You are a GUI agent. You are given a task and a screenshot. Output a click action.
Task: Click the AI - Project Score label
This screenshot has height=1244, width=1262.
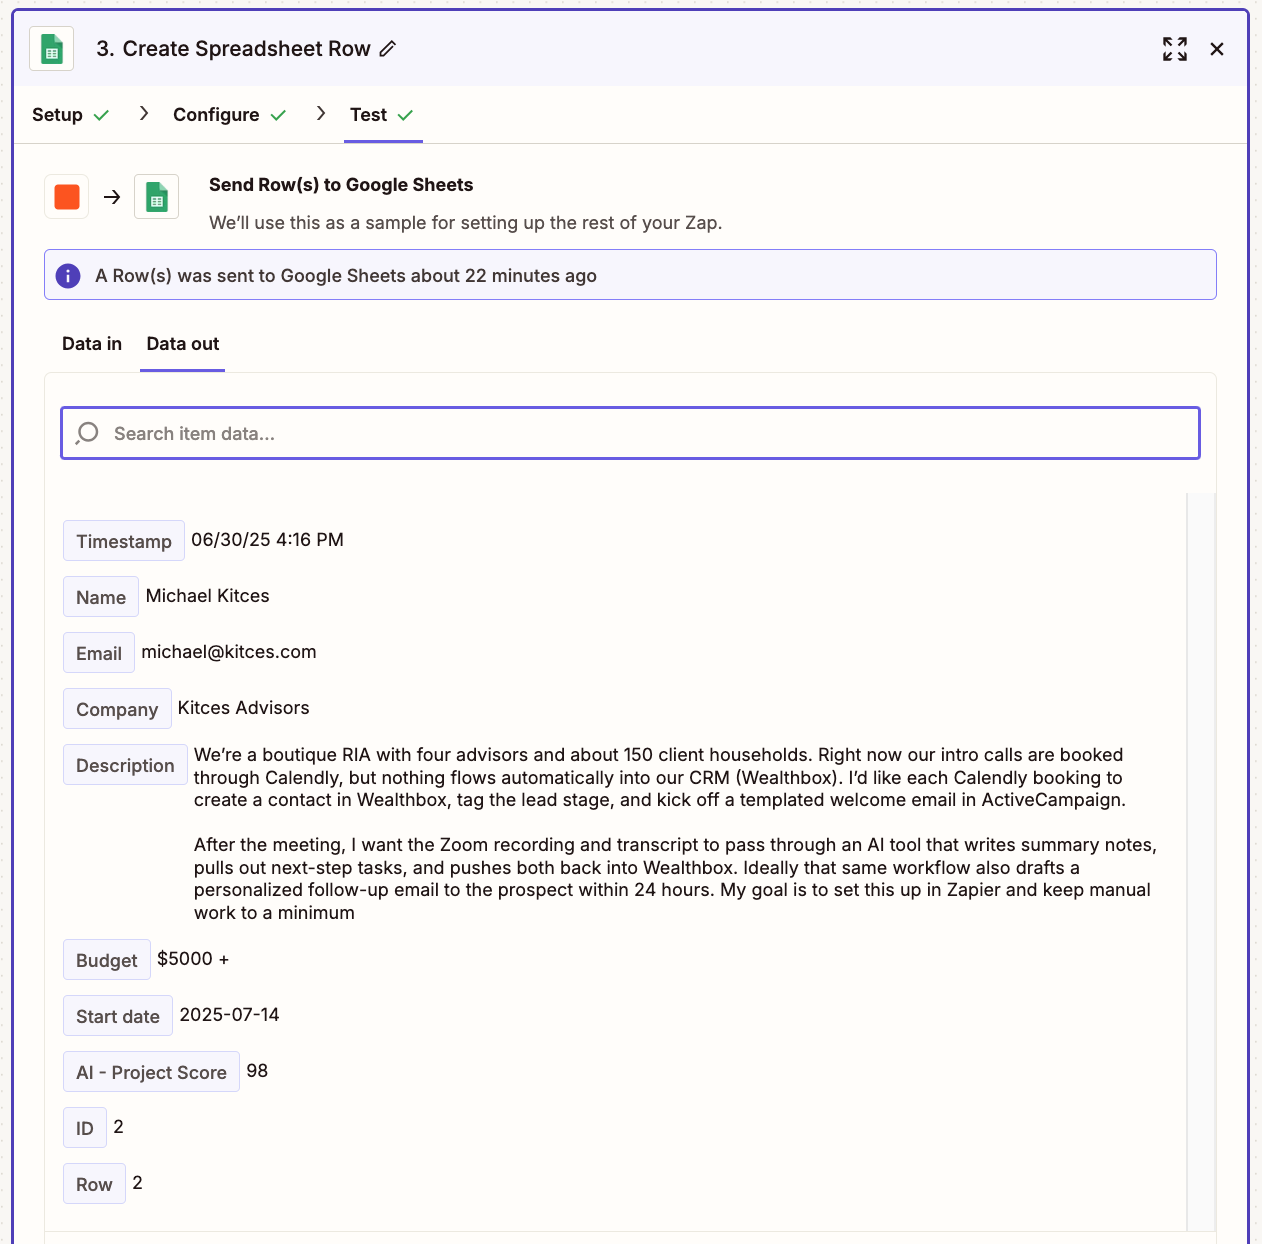pyautogui.click(x=151, y=1072)
